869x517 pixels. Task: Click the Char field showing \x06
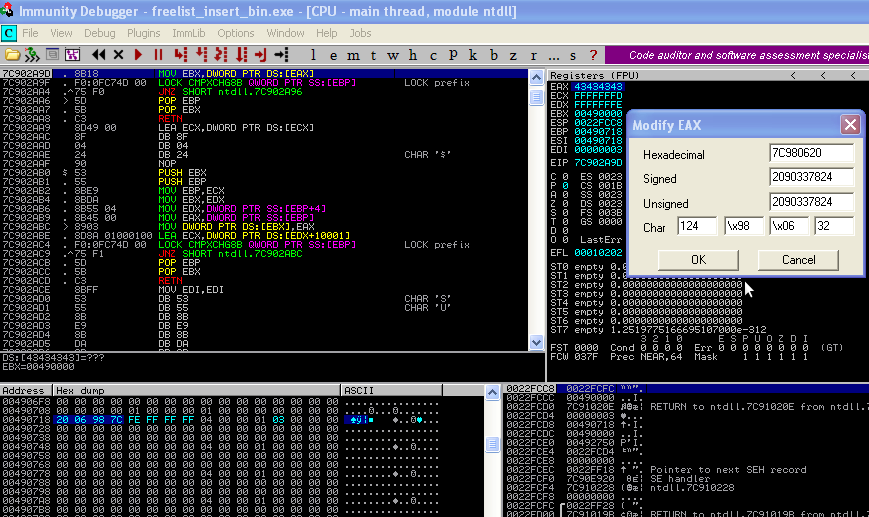(789, 226)
